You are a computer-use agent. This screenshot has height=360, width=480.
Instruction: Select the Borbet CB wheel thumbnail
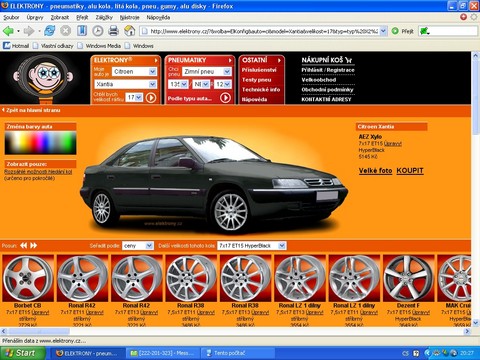click(28, 278)
